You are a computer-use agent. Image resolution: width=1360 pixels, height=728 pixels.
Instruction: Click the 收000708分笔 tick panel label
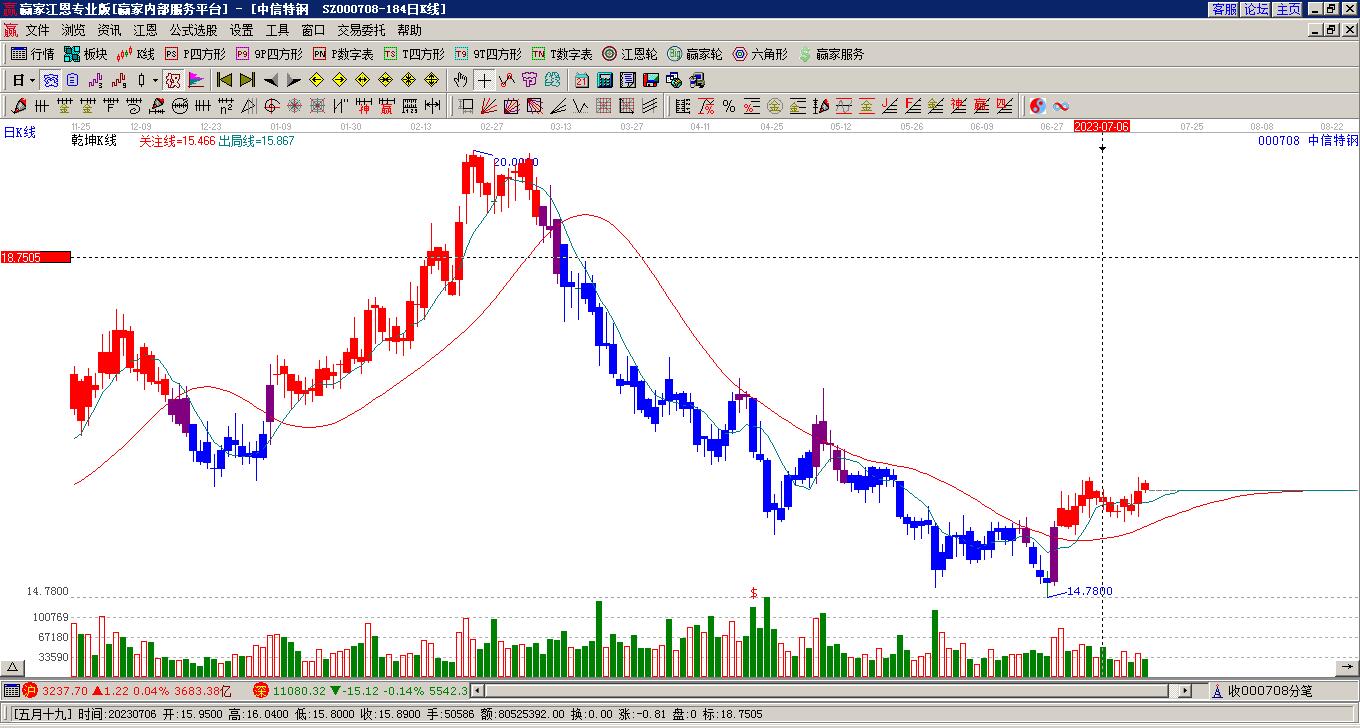[1270, 691]
